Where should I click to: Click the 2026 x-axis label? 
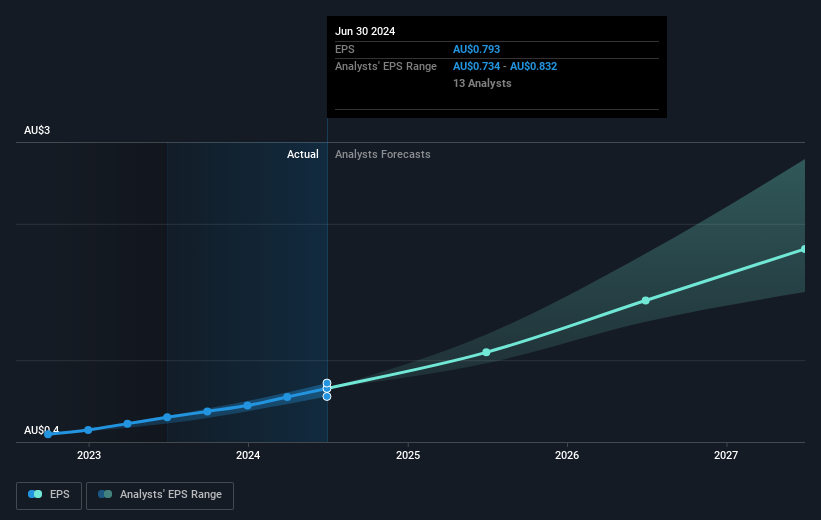[x=567, y=456]
